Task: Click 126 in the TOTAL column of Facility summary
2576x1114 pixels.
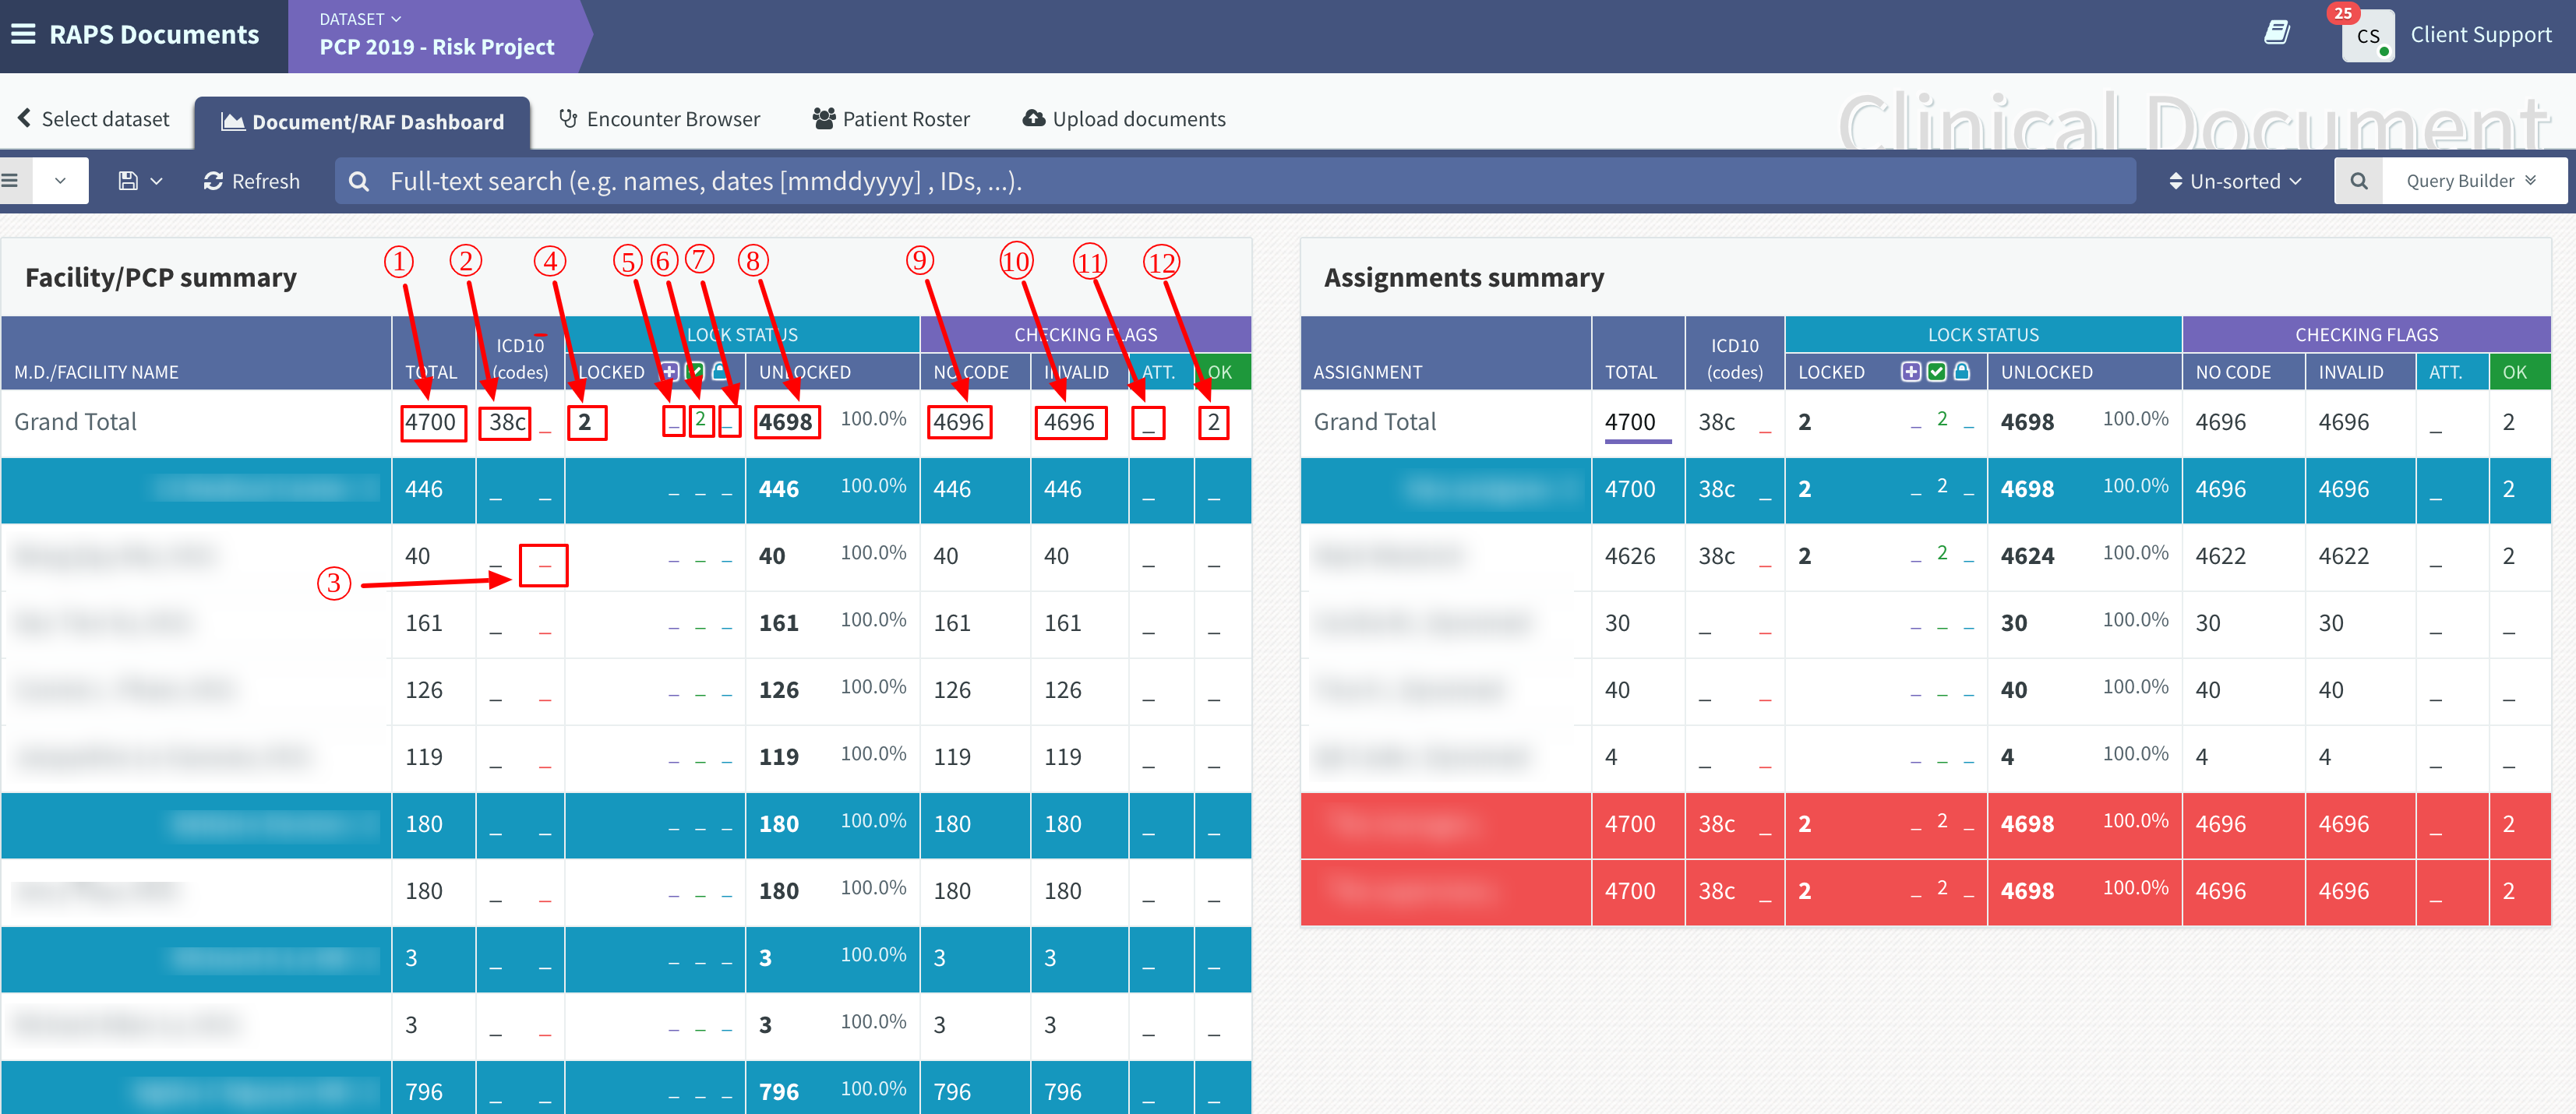Action: click(x=424, y=690)
